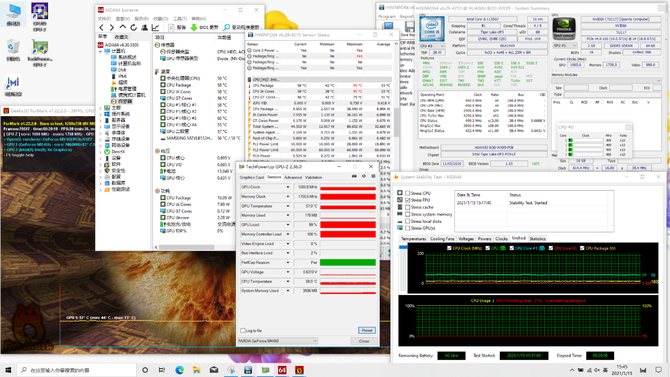Click the user icon in AIDA64 toolbar
Image resolution: width=670 pixels, height=377 pixels.
144,27
